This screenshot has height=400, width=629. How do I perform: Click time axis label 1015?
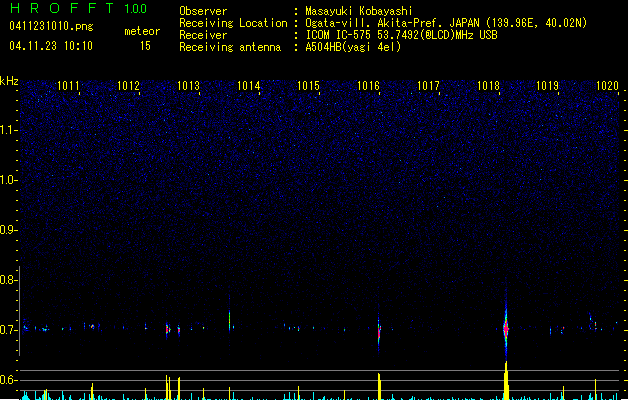pos(308,85)
